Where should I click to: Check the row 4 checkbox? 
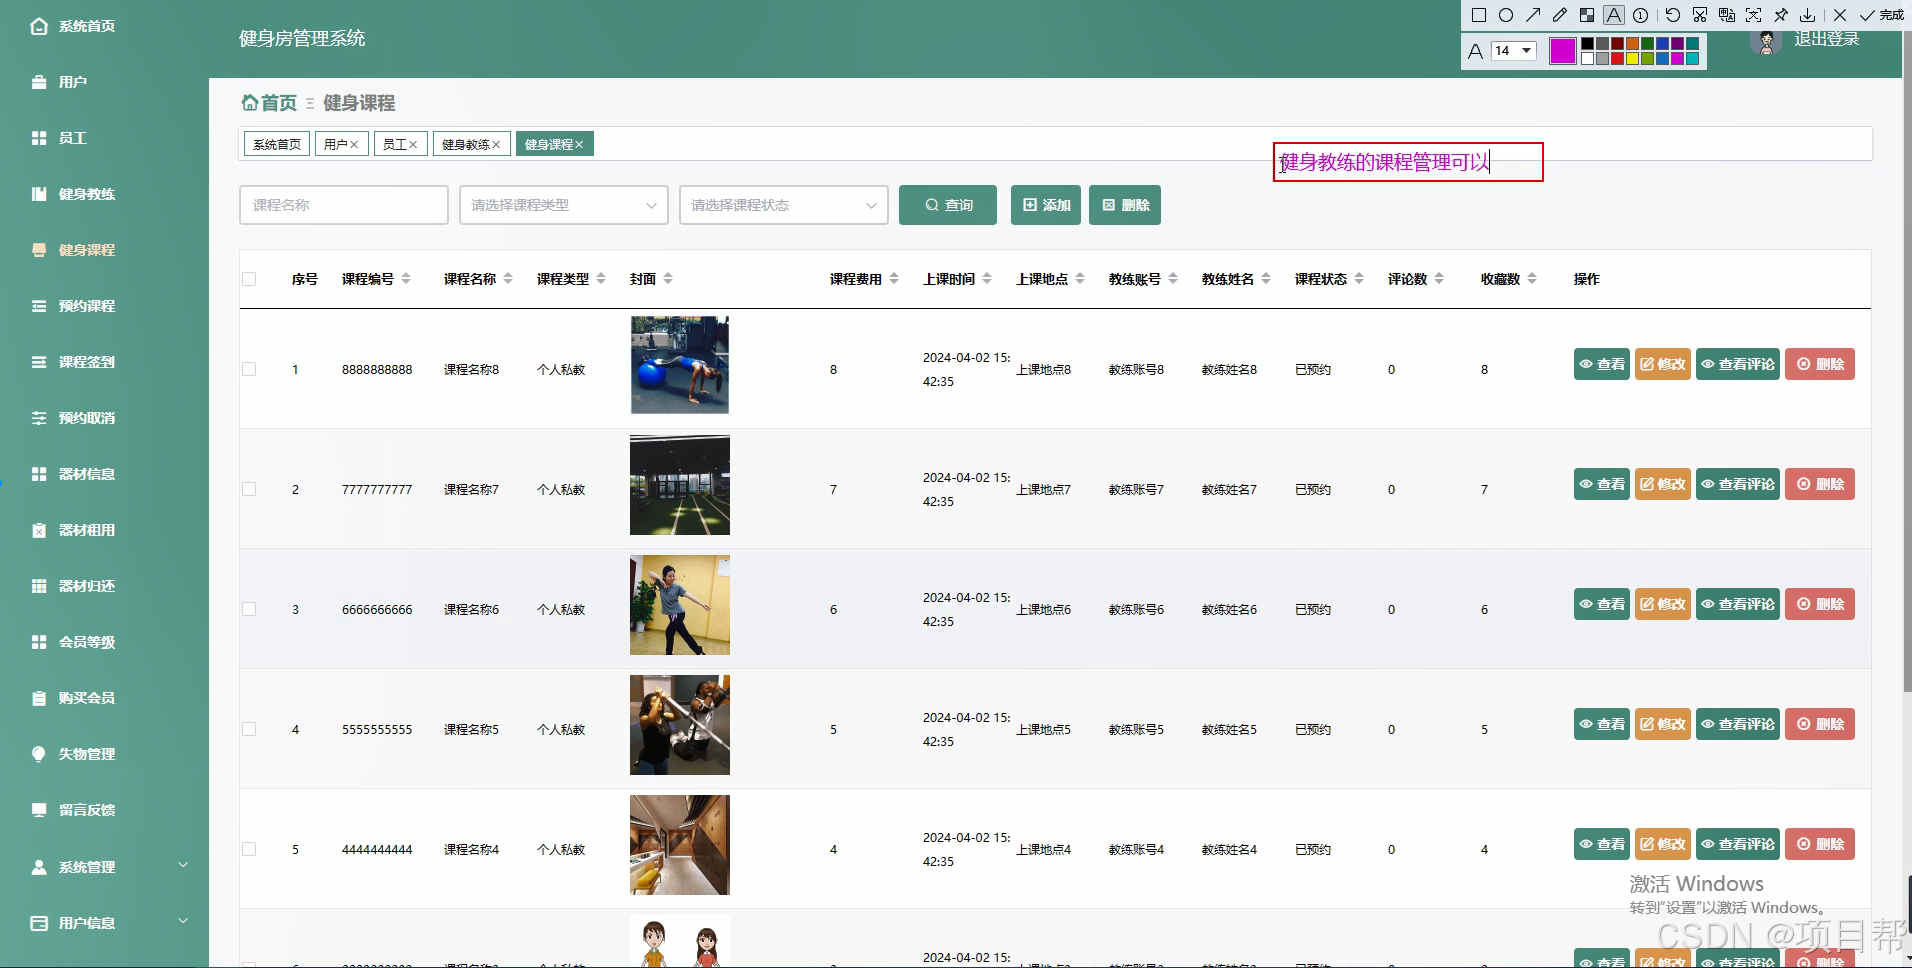click(x=249, y=729)
